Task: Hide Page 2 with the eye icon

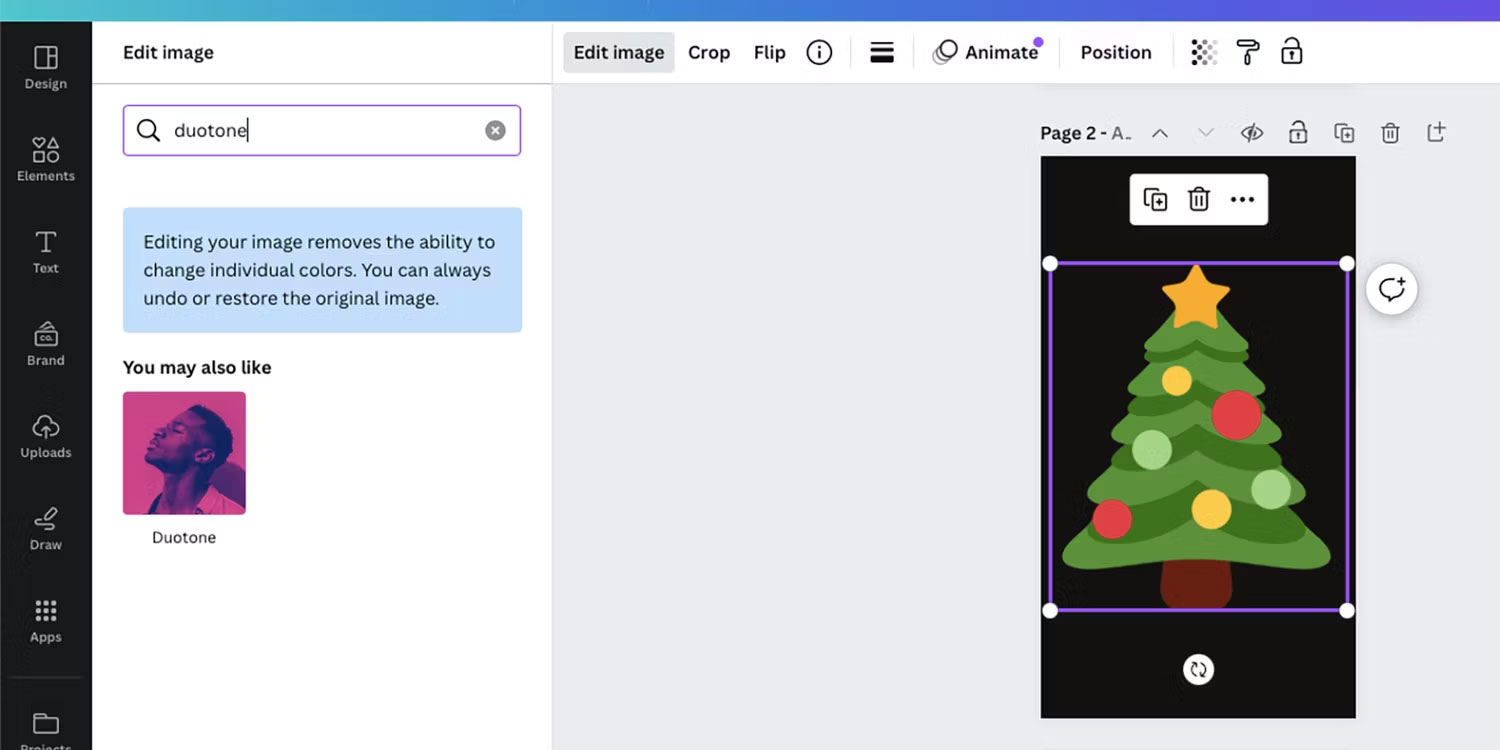Action: coord(1252,132)
